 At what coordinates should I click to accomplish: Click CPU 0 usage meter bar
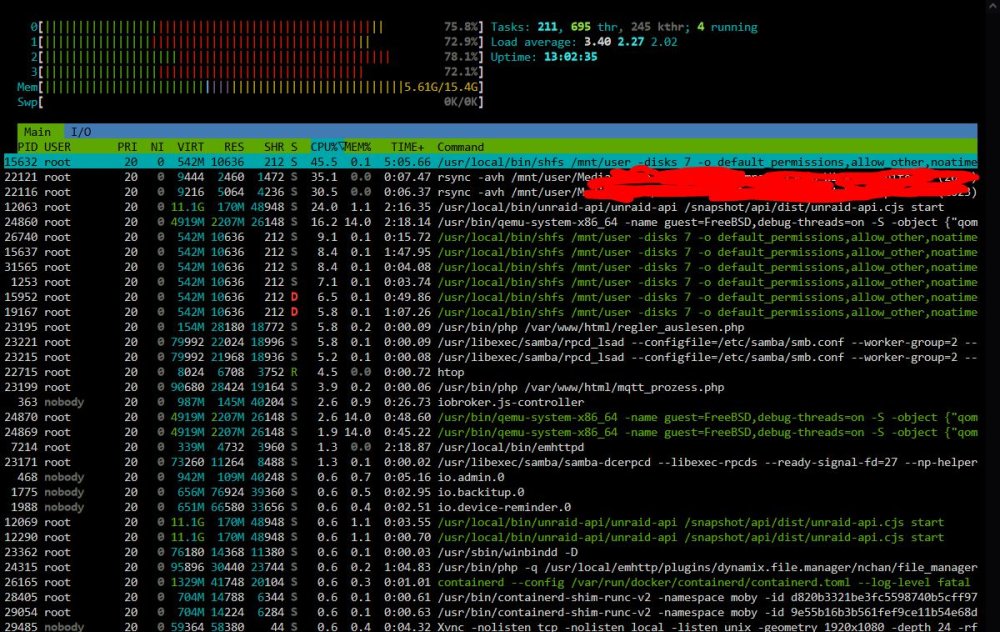[257, 27]
